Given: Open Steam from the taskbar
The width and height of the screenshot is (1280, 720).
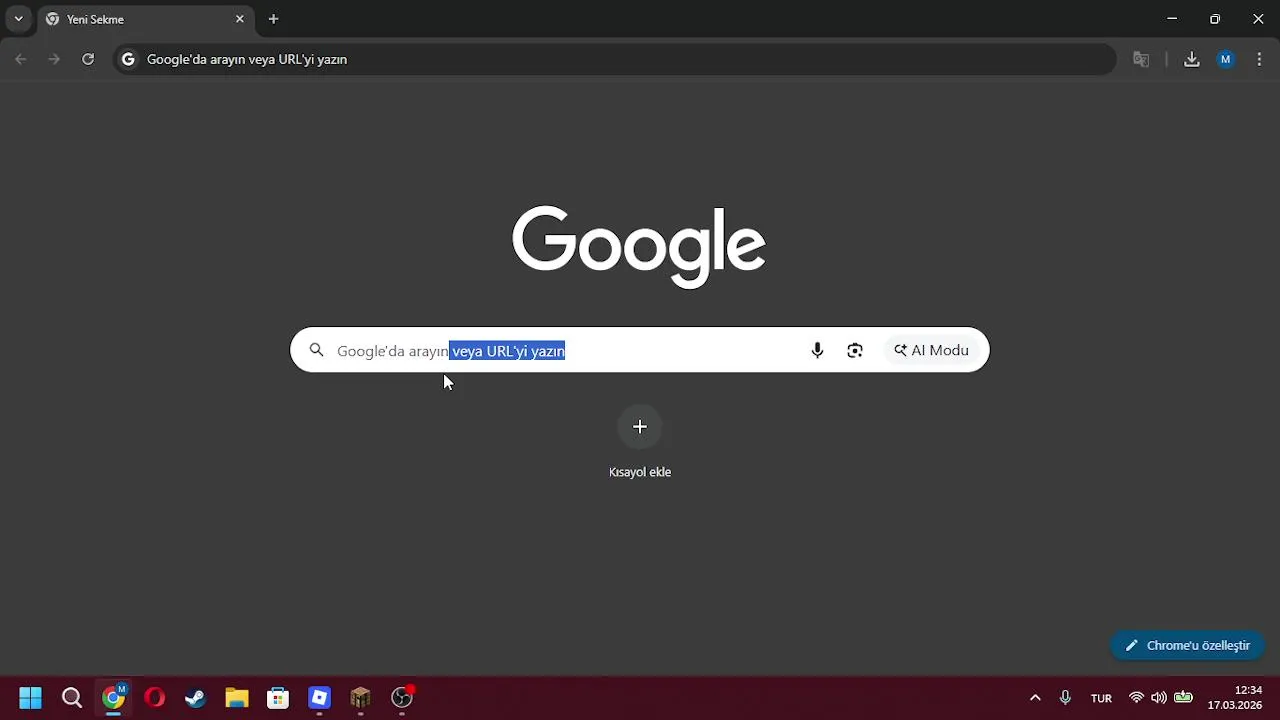Looking at the screenshot, I should 195,698.
